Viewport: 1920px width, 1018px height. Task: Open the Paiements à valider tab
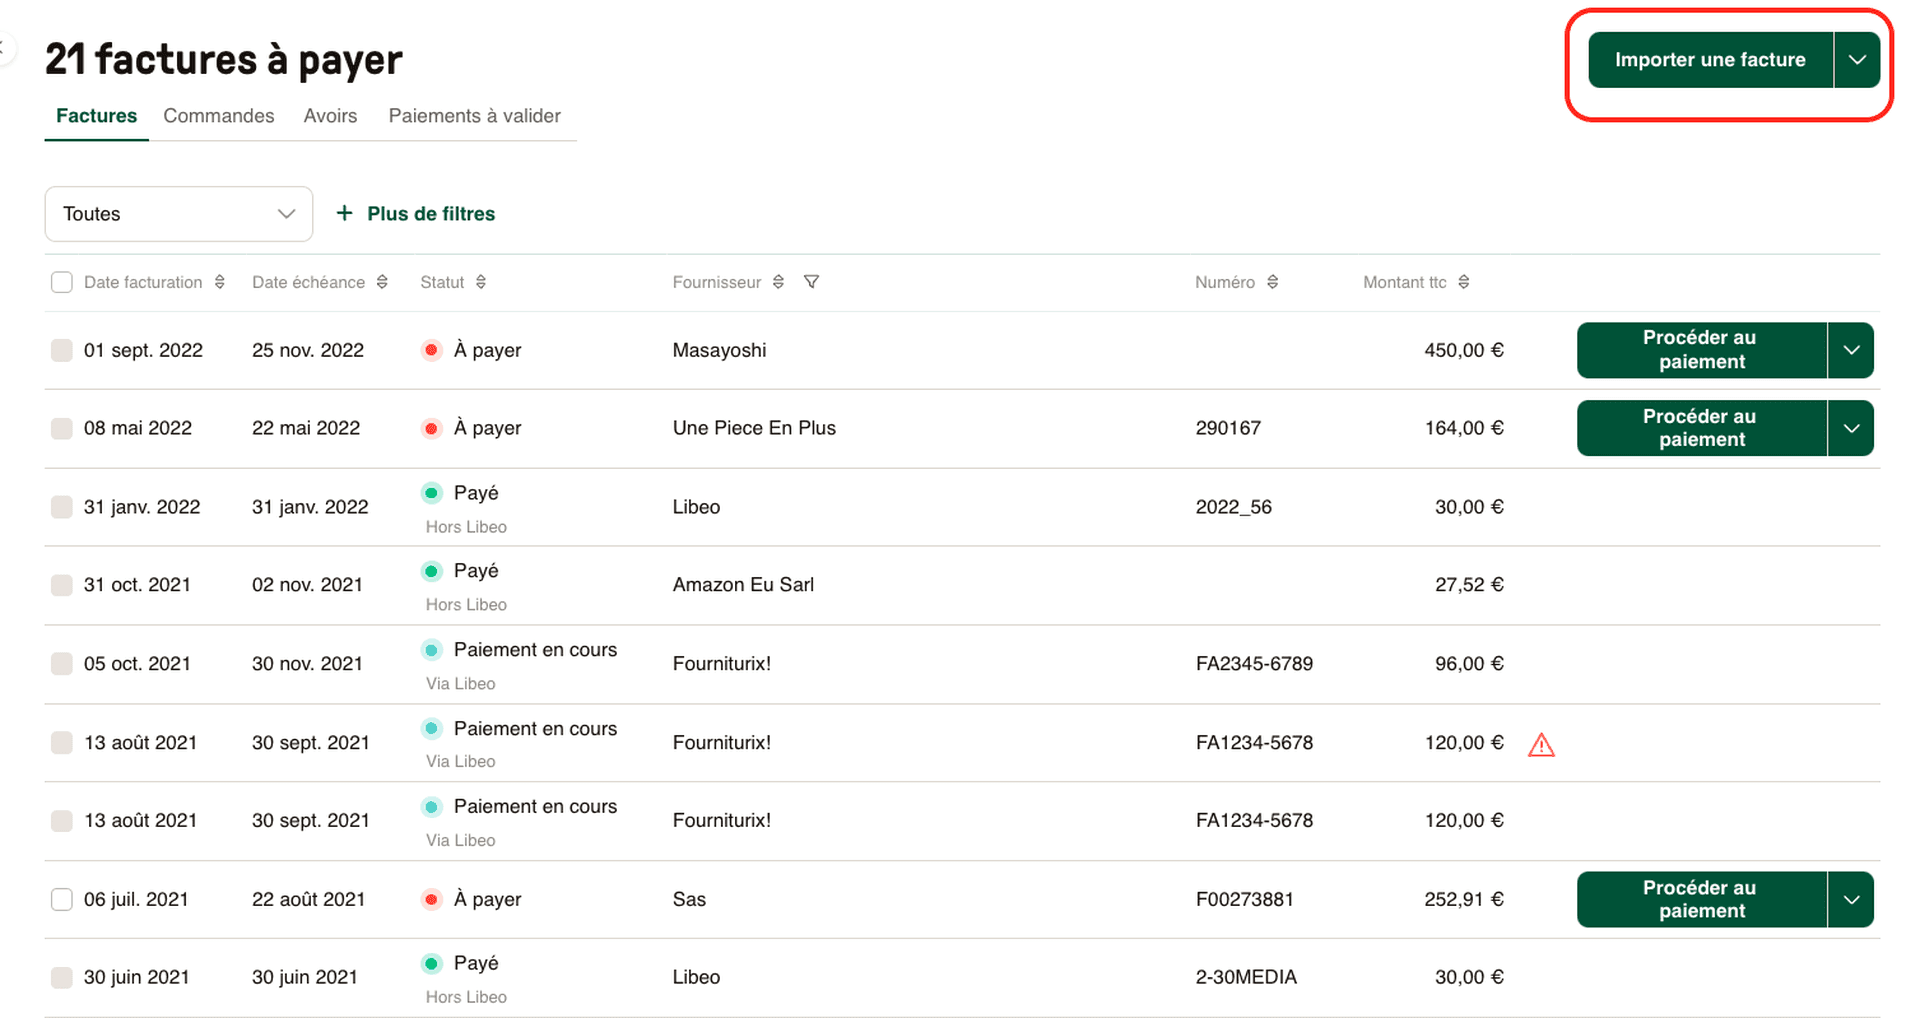tap(474, 115)
